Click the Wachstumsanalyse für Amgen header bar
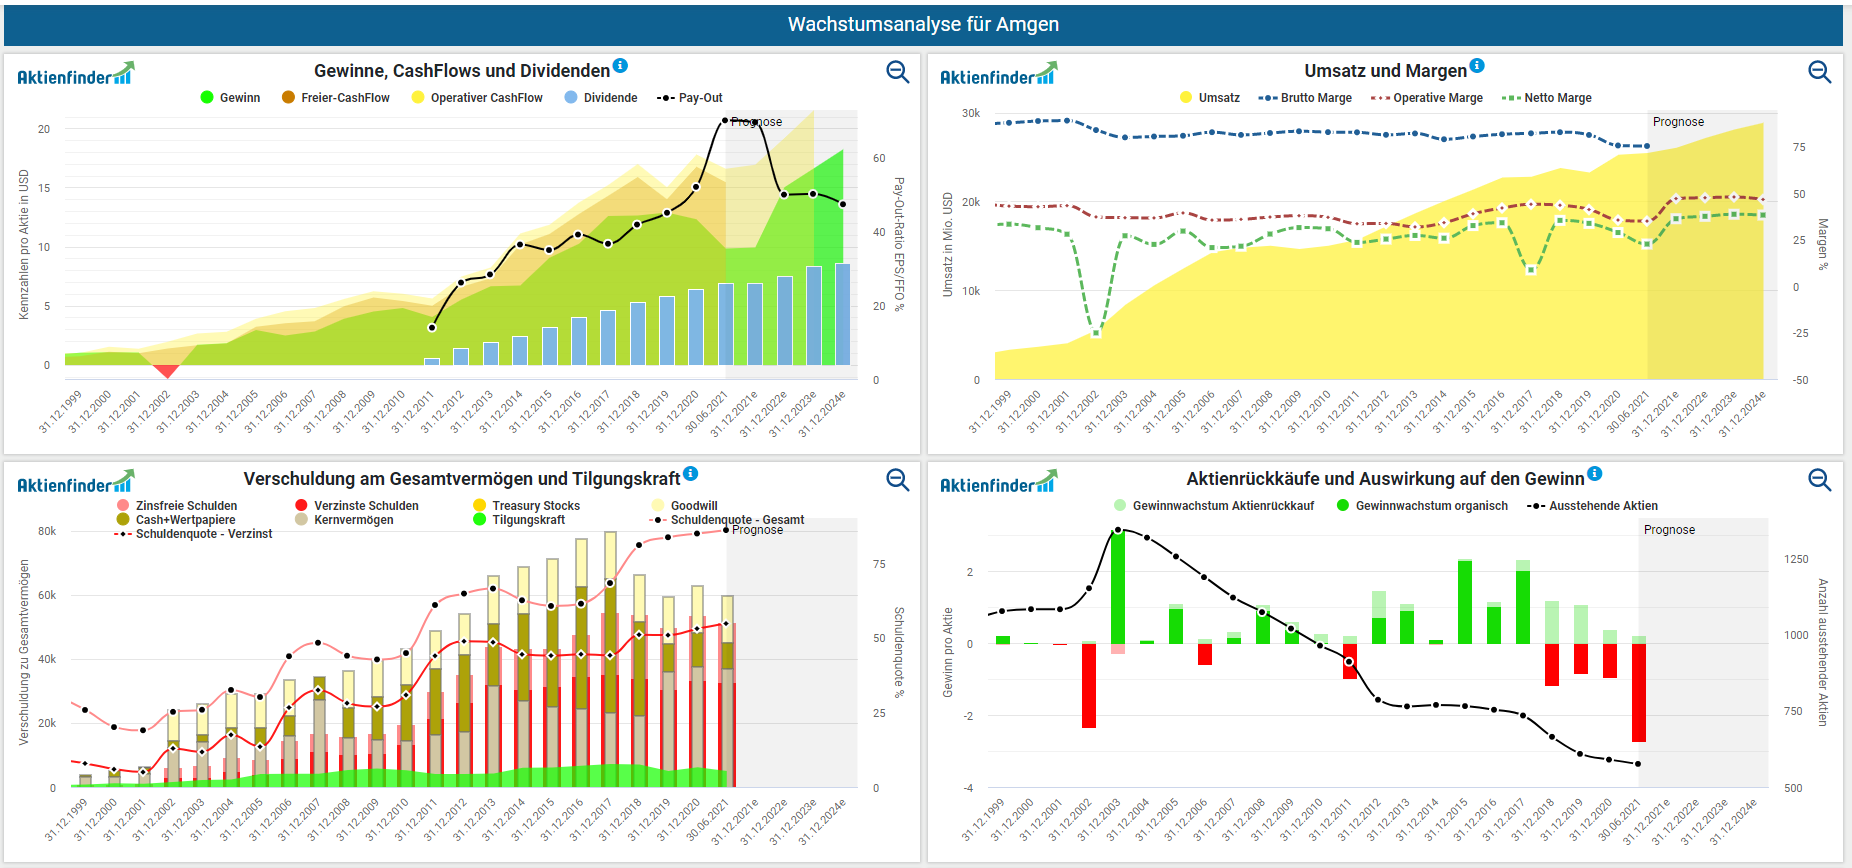The height and width of the screenshot is (868, 1852). point(923,25)
